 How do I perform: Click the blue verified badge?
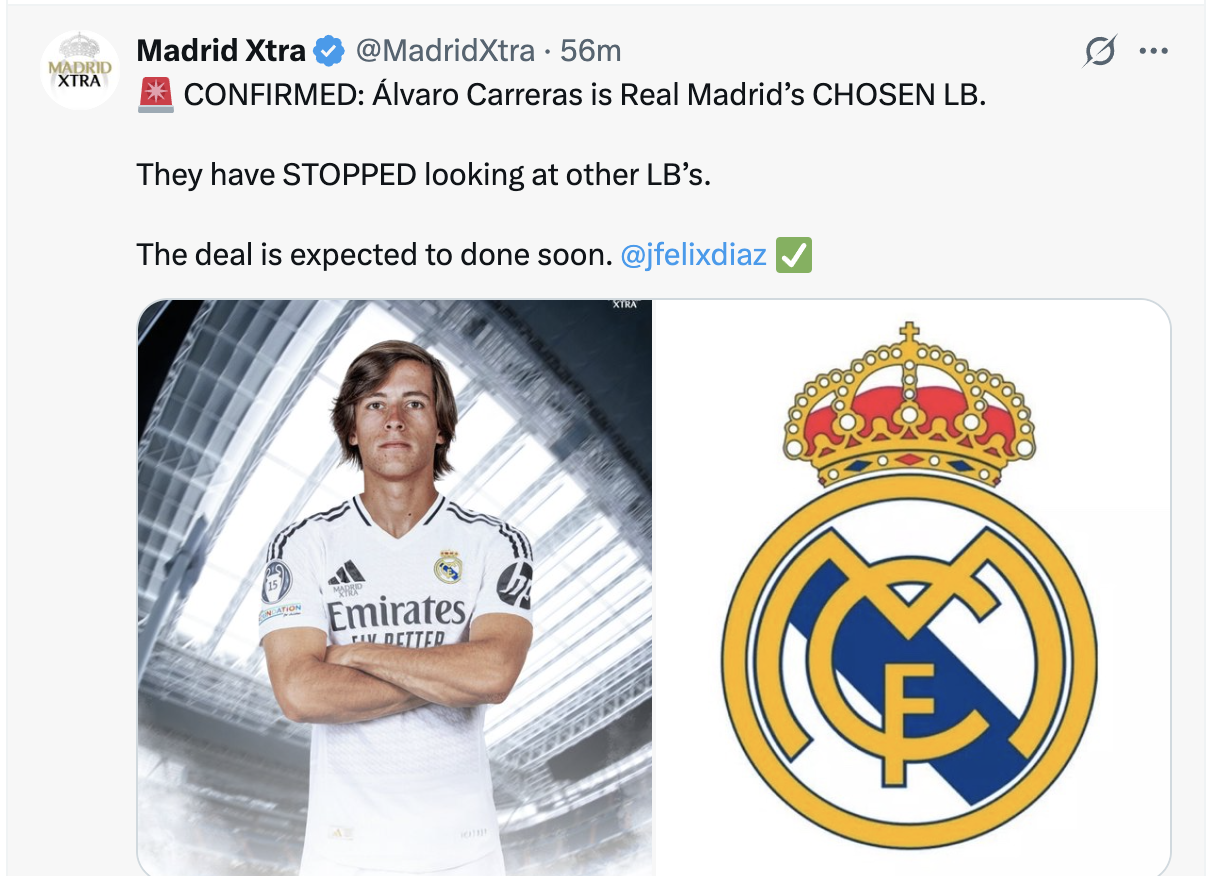coord(329,50)
